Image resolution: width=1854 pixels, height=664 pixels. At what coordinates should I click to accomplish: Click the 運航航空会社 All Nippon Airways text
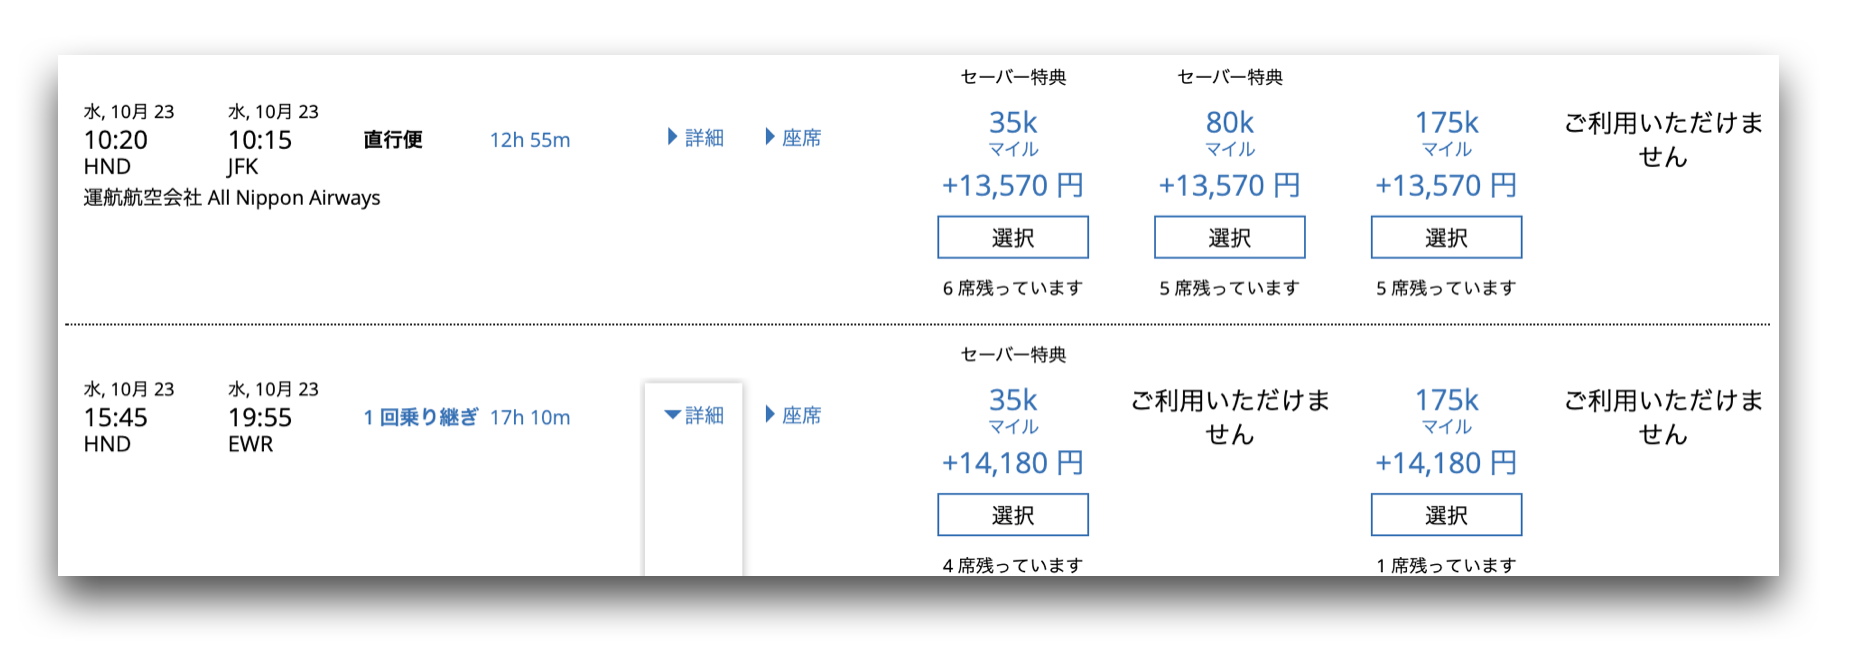(x=232, y=198)
